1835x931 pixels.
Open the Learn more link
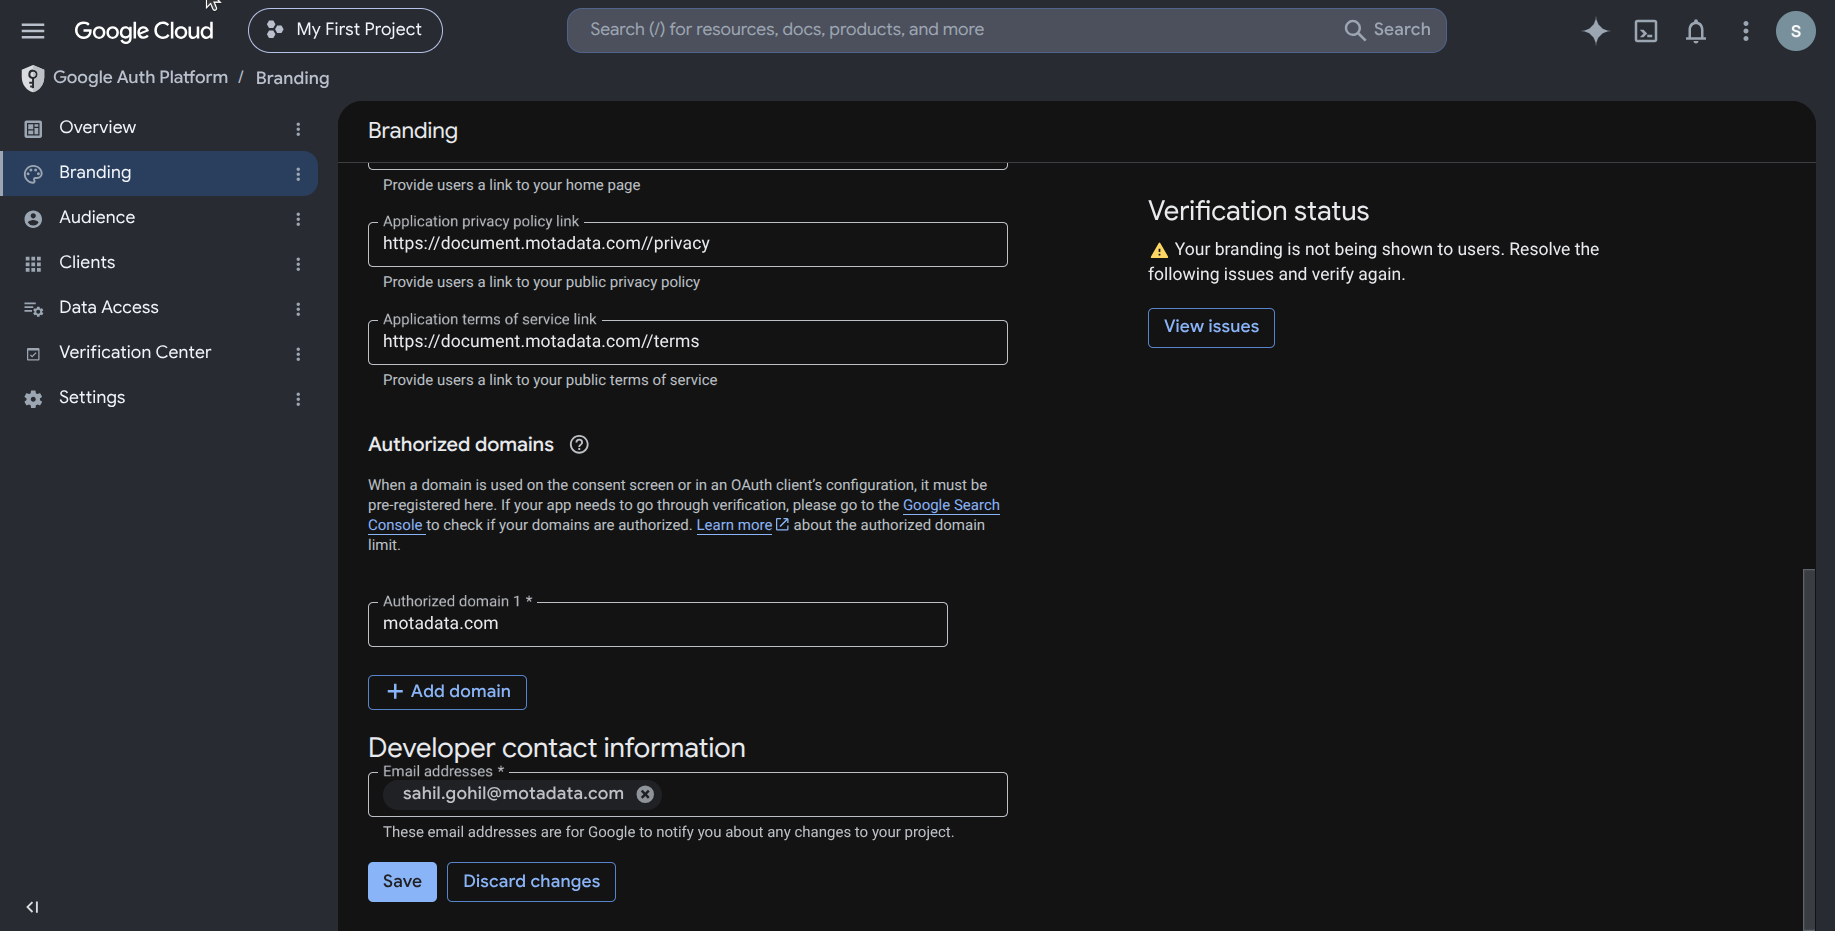pyautogui.click(x=734, y=525)
